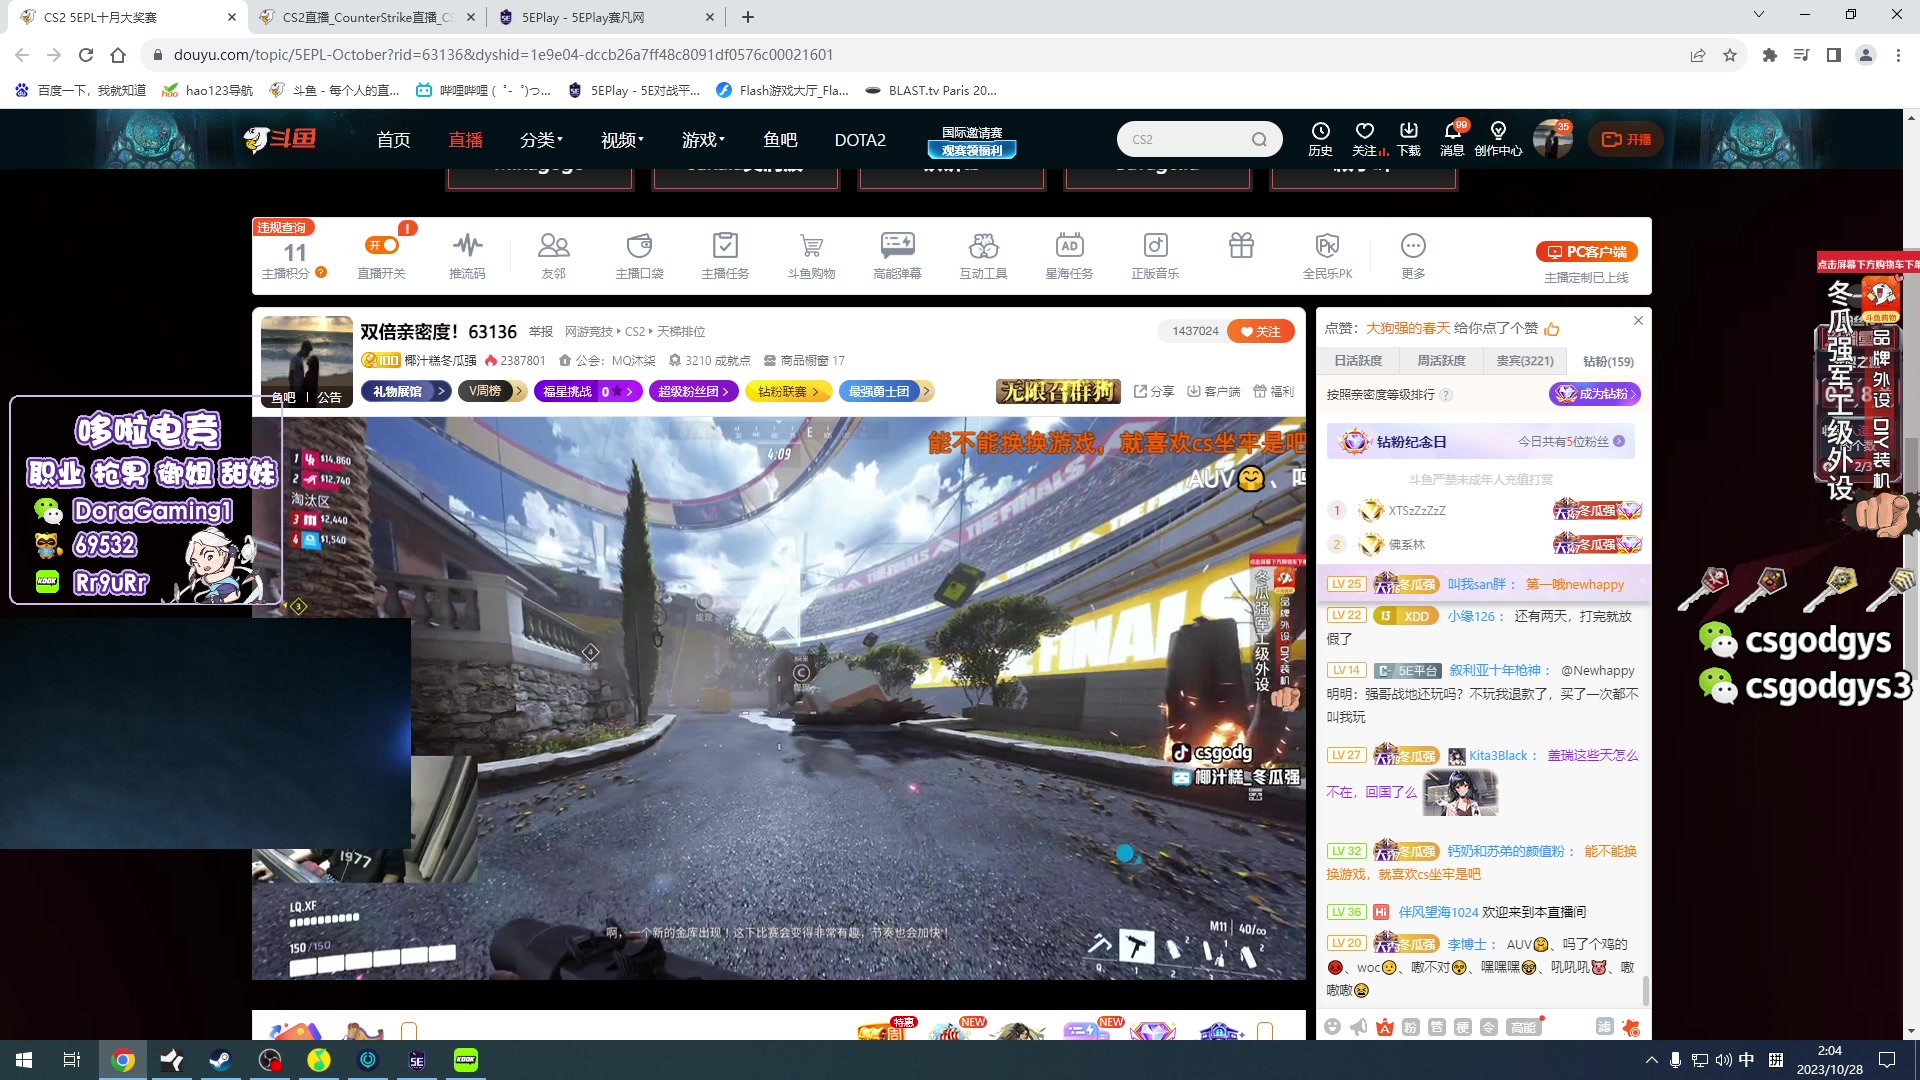Switch to 周活跃度 tab
This screenshot has height=1080, width=1920.
[x=1441, y=361]
